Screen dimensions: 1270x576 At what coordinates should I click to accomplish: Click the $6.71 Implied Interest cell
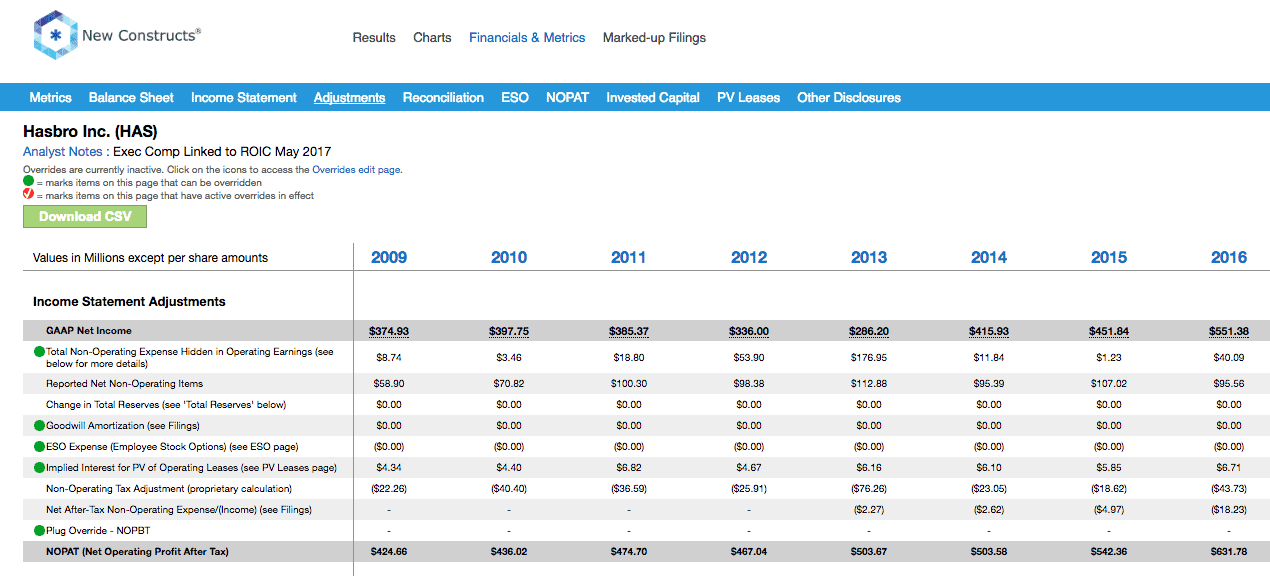coord(1229,468)
